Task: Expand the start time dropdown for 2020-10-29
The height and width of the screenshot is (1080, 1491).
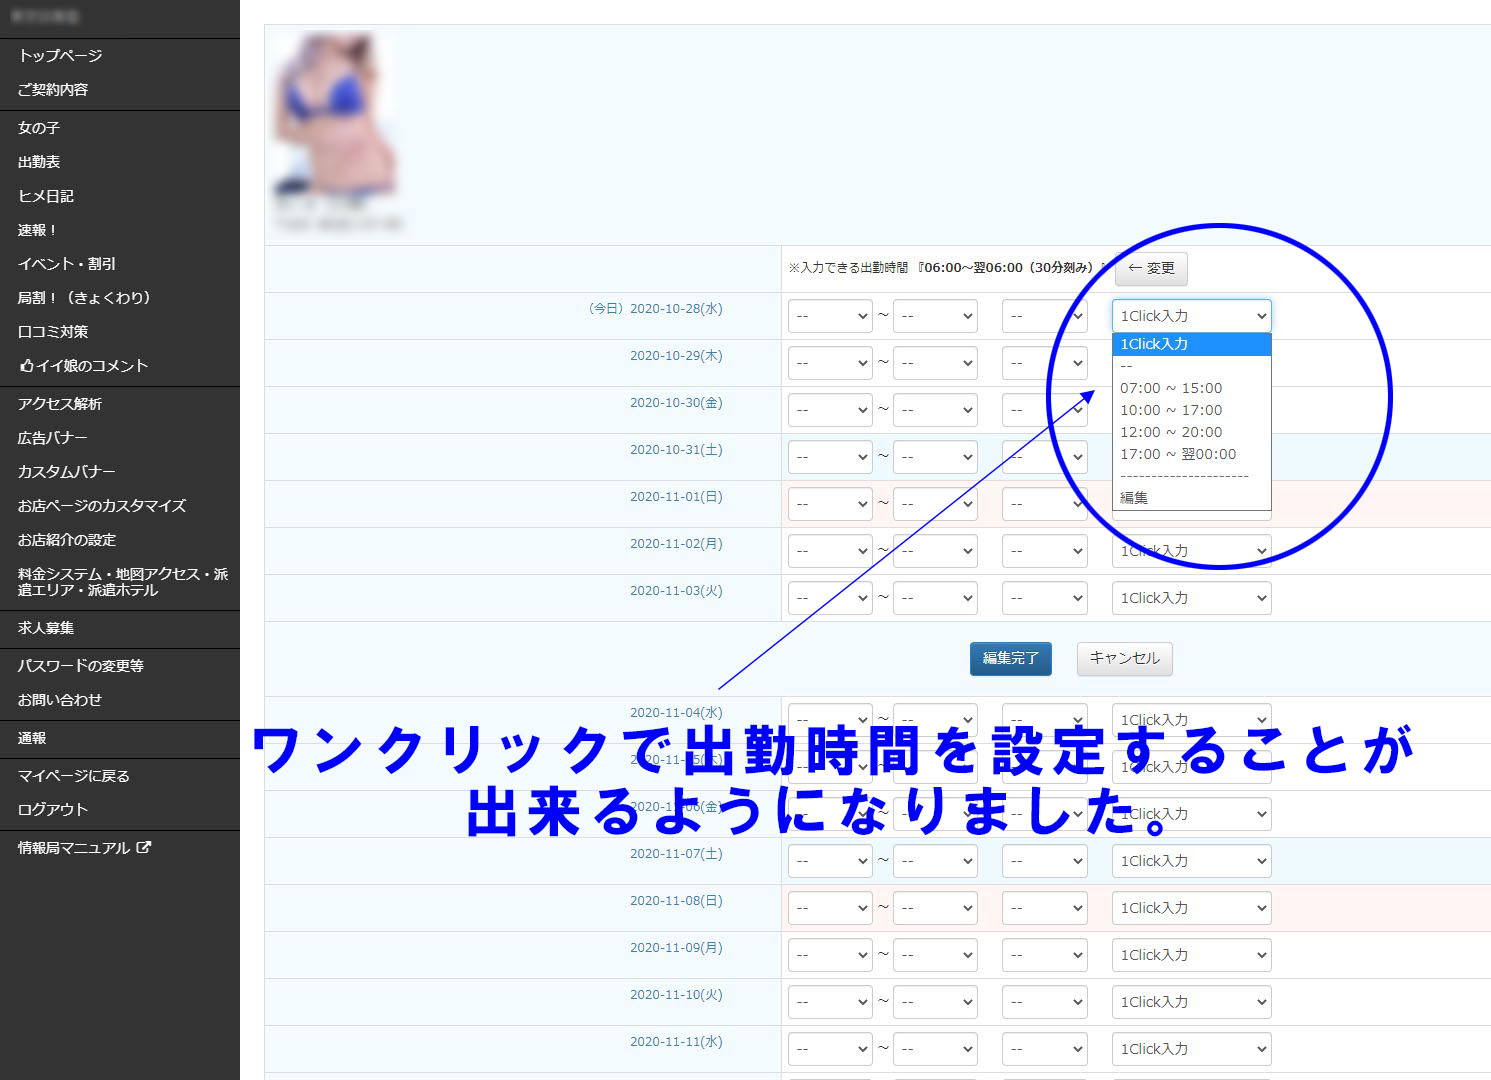Action: [x=830, y=363]
